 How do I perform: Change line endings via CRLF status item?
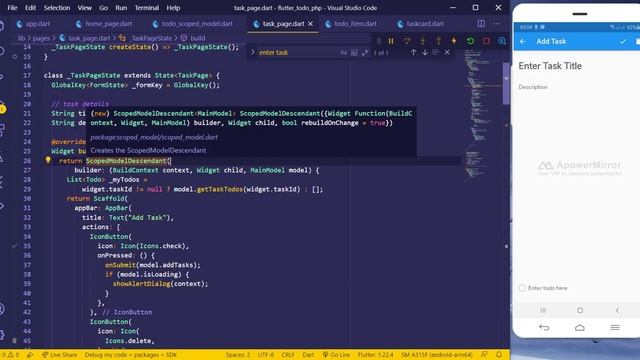pyautogui.click(x=288, y=355)
